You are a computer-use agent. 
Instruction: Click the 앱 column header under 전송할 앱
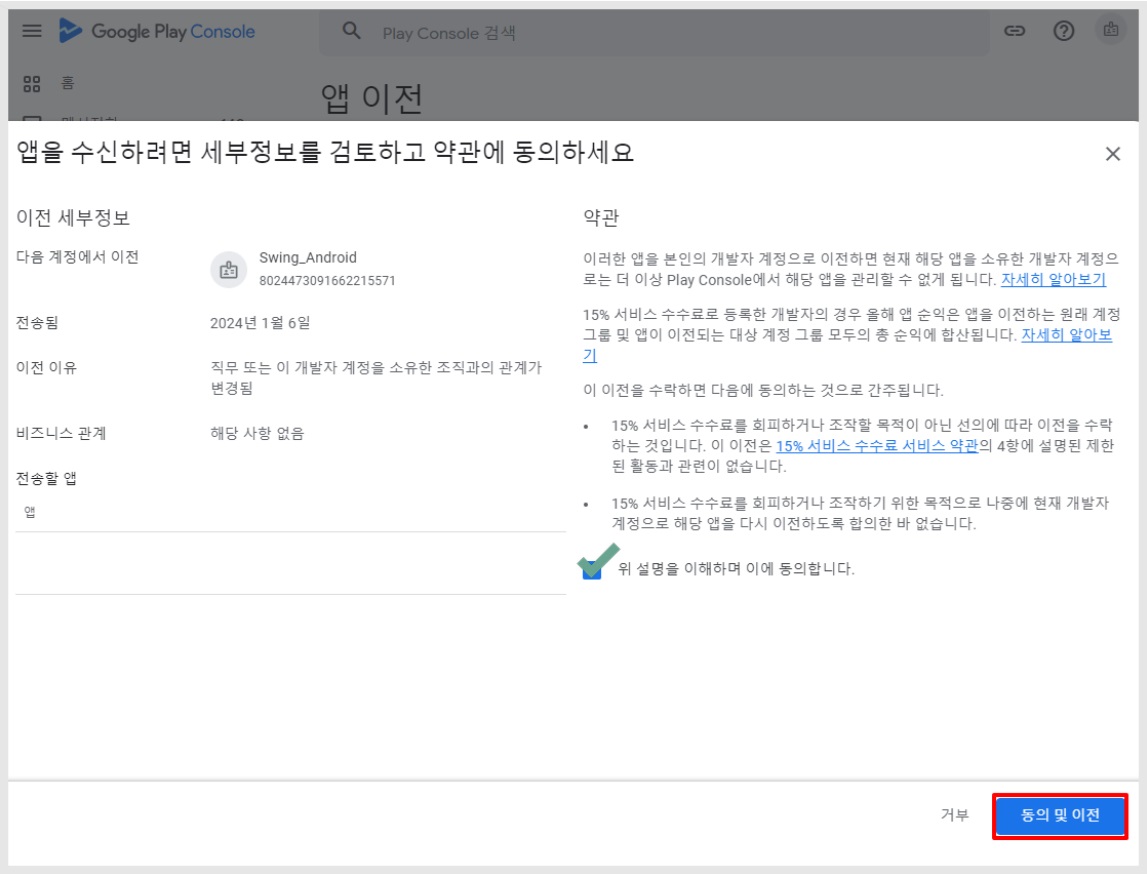point(30,512)
